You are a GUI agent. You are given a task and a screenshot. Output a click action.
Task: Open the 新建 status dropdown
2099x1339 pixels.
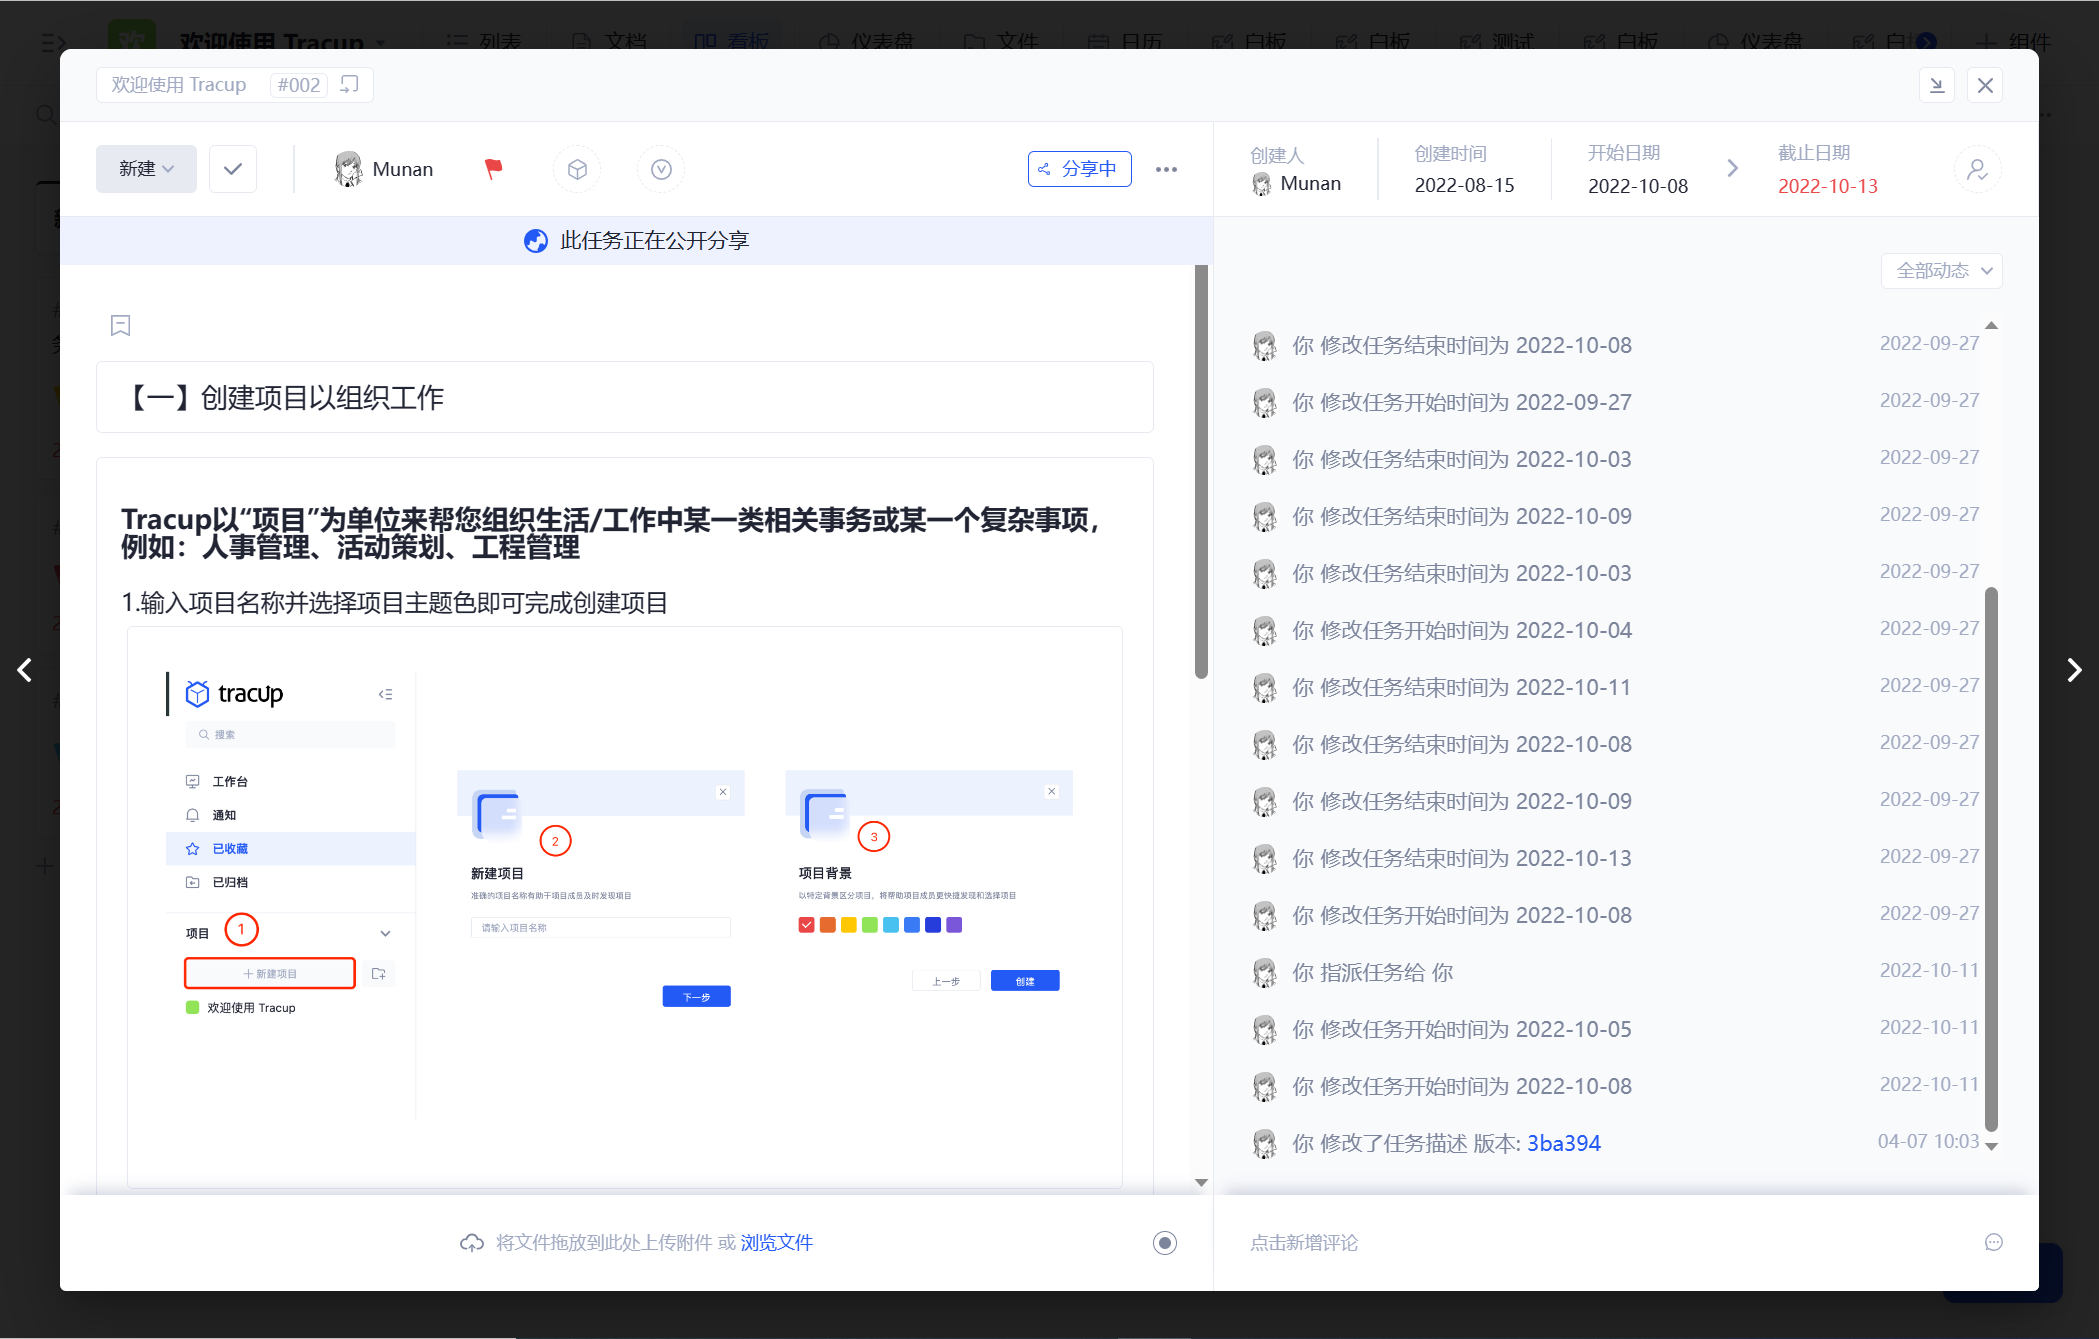click(146, 169)
